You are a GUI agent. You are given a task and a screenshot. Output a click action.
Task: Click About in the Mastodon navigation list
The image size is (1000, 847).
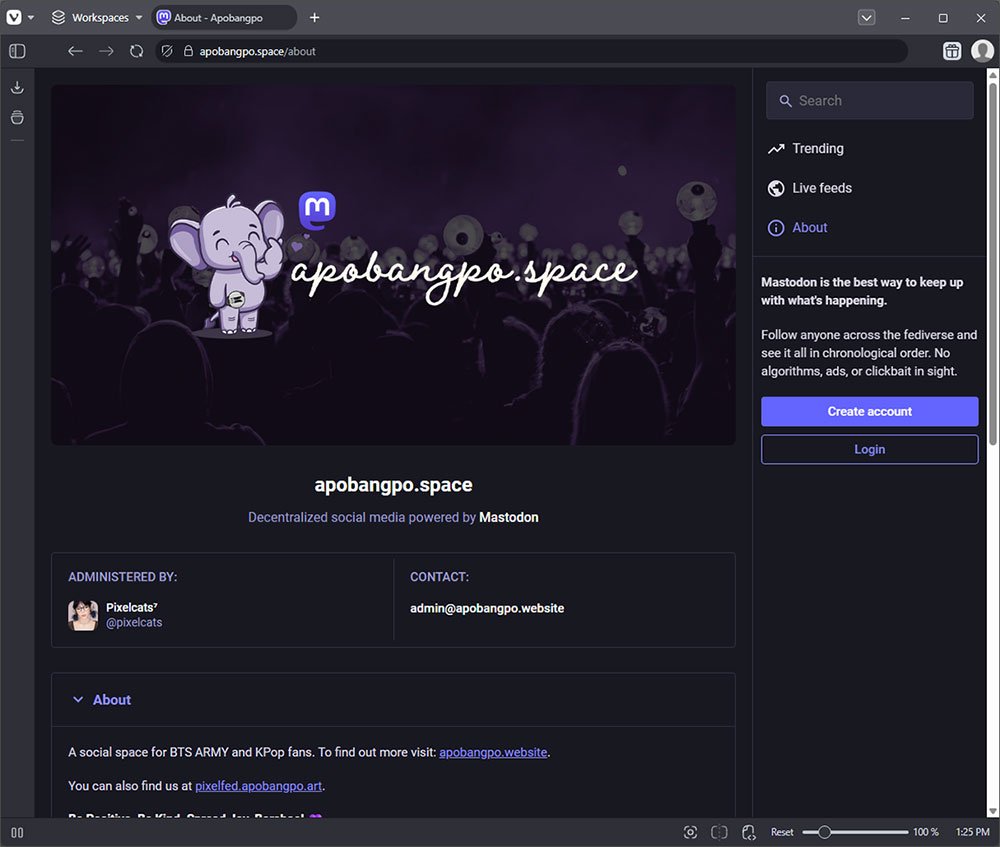[x=811, y=227]
